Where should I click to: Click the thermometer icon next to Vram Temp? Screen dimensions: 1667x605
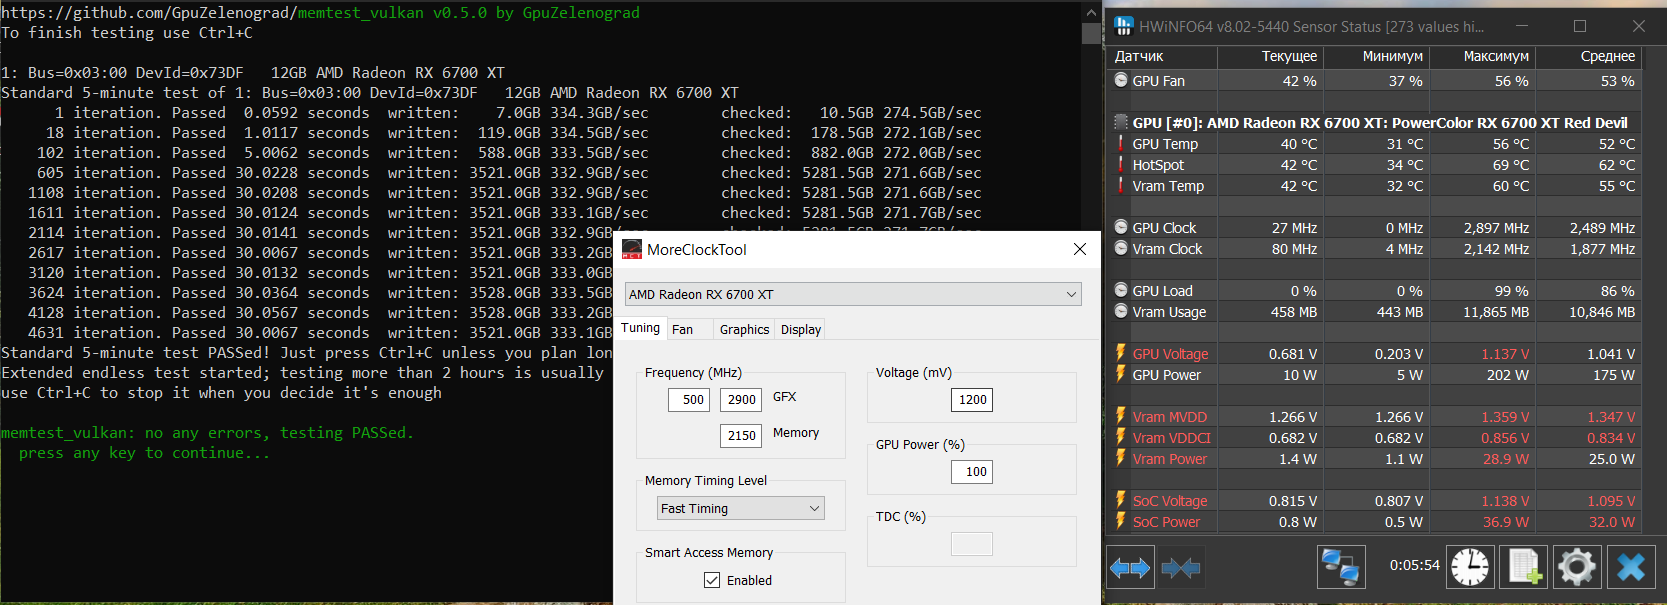(x=1121, y=185)
